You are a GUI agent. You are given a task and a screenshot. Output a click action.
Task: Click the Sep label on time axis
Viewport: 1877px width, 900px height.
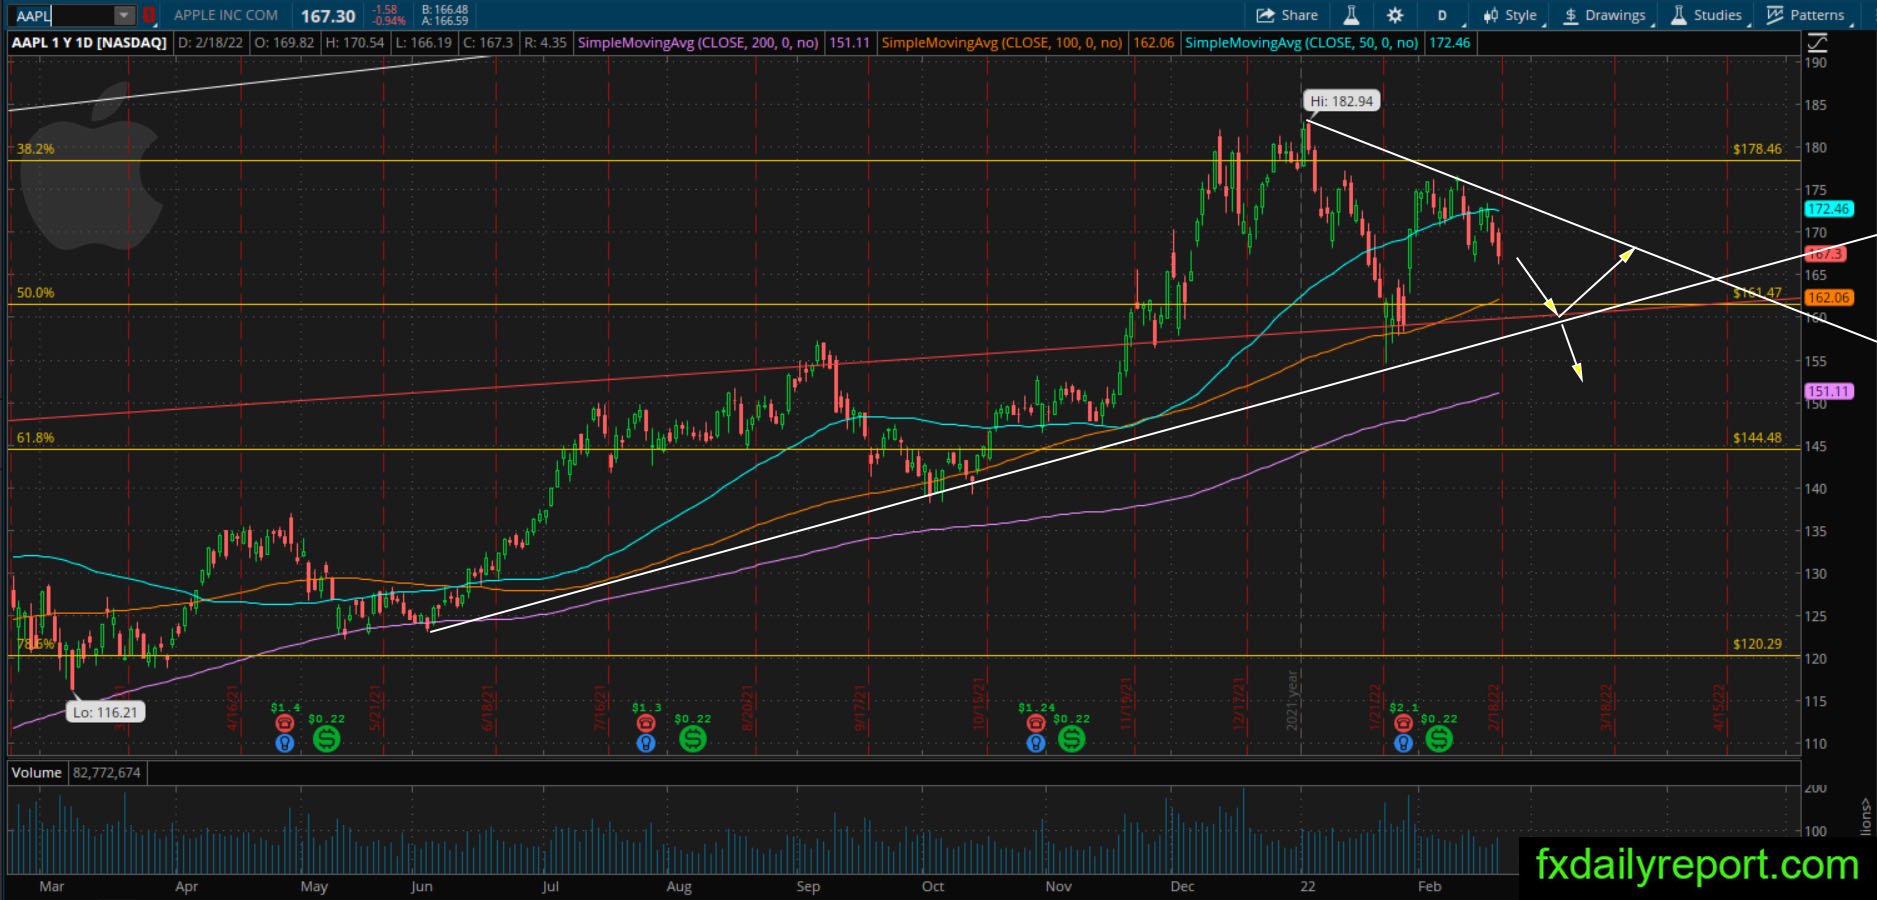point(808,886)
